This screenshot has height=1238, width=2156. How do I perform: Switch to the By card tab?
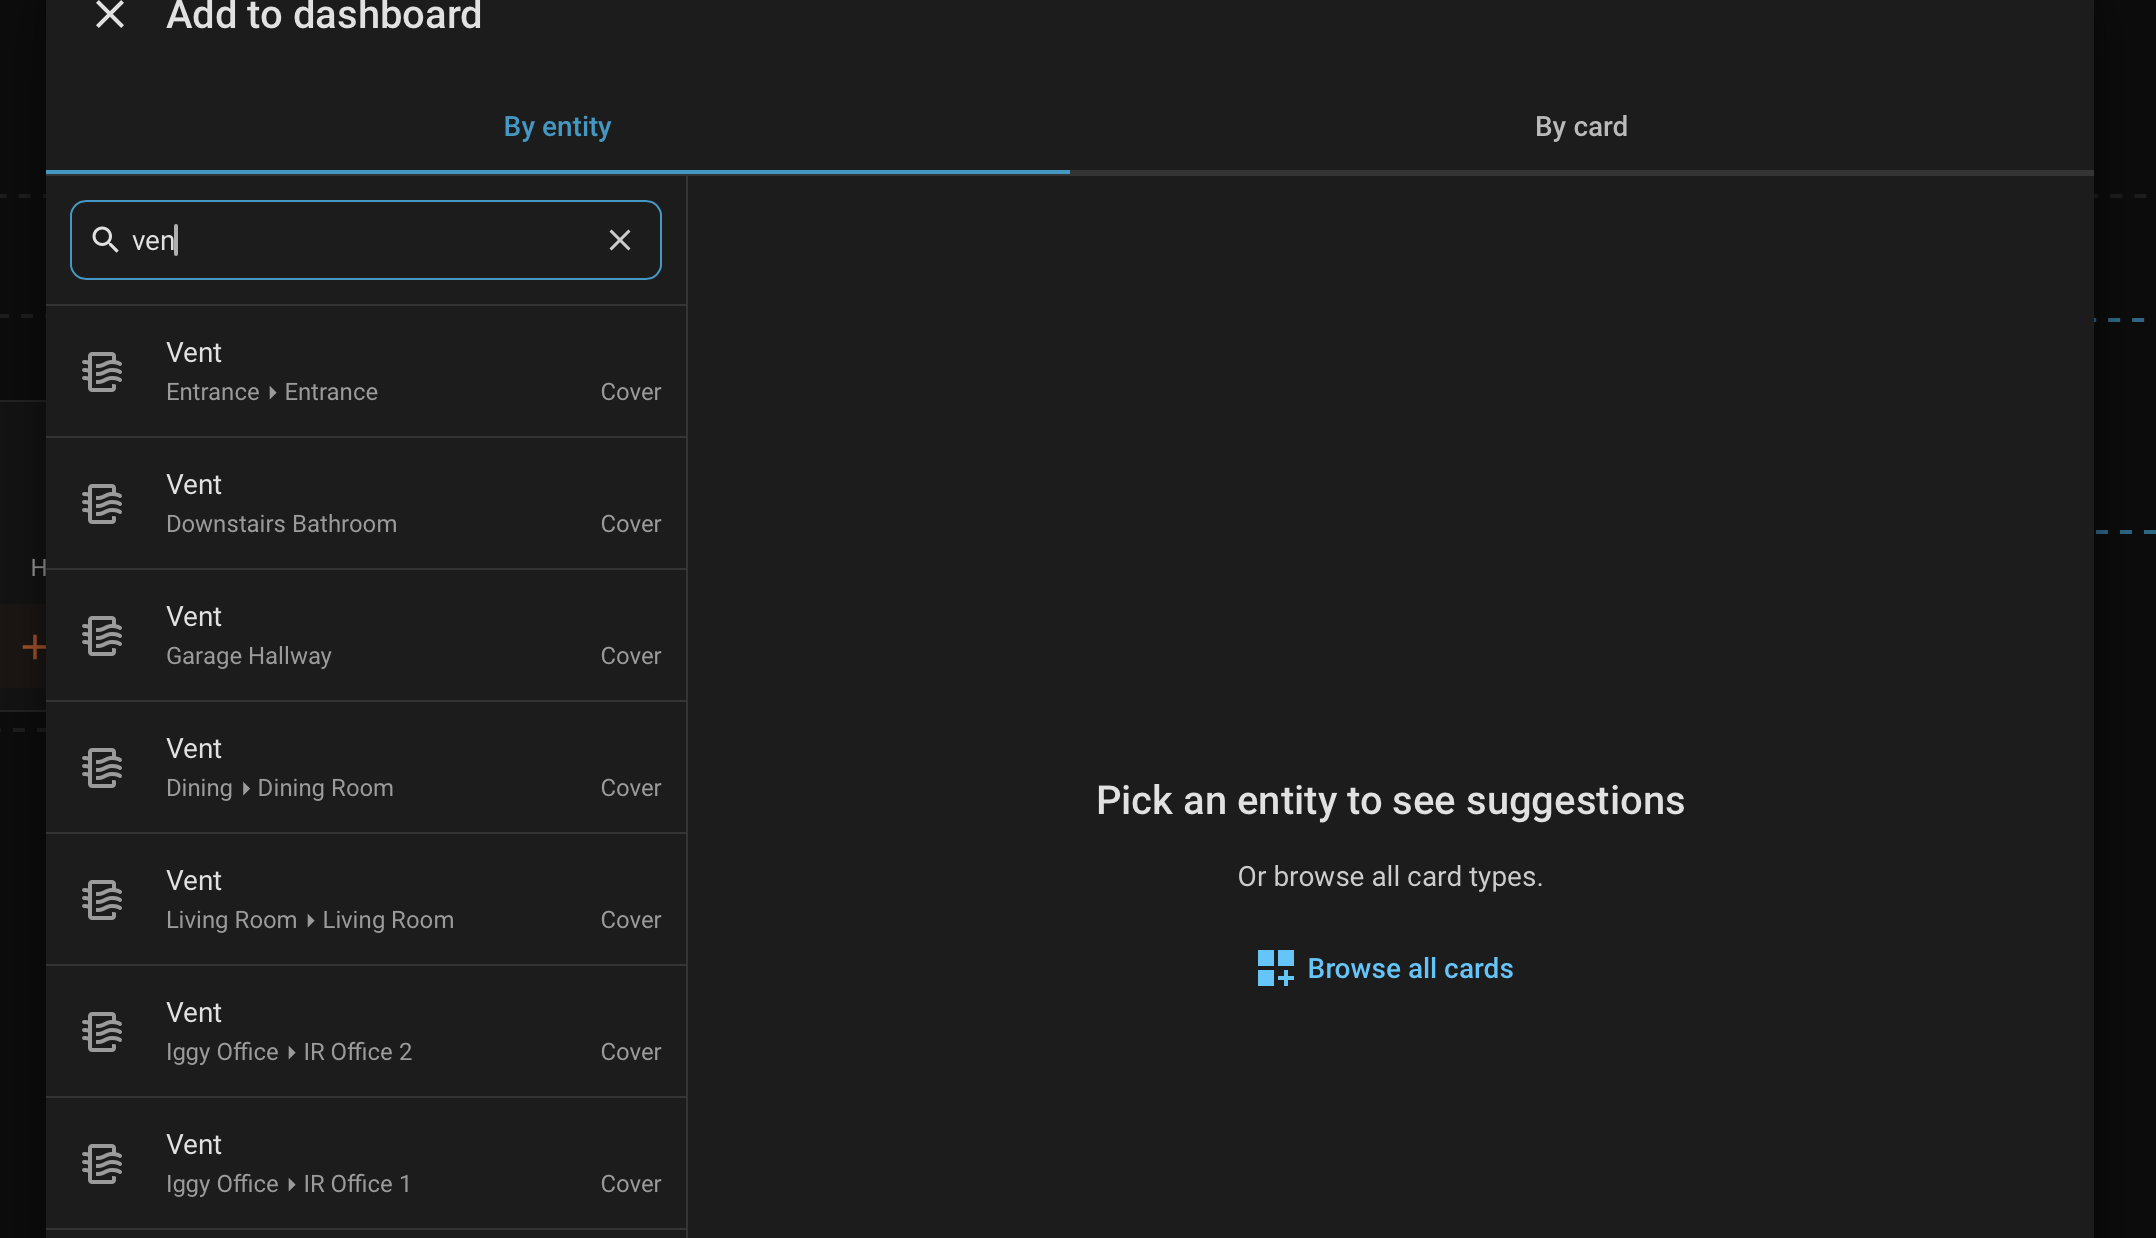coord(1581,127)
